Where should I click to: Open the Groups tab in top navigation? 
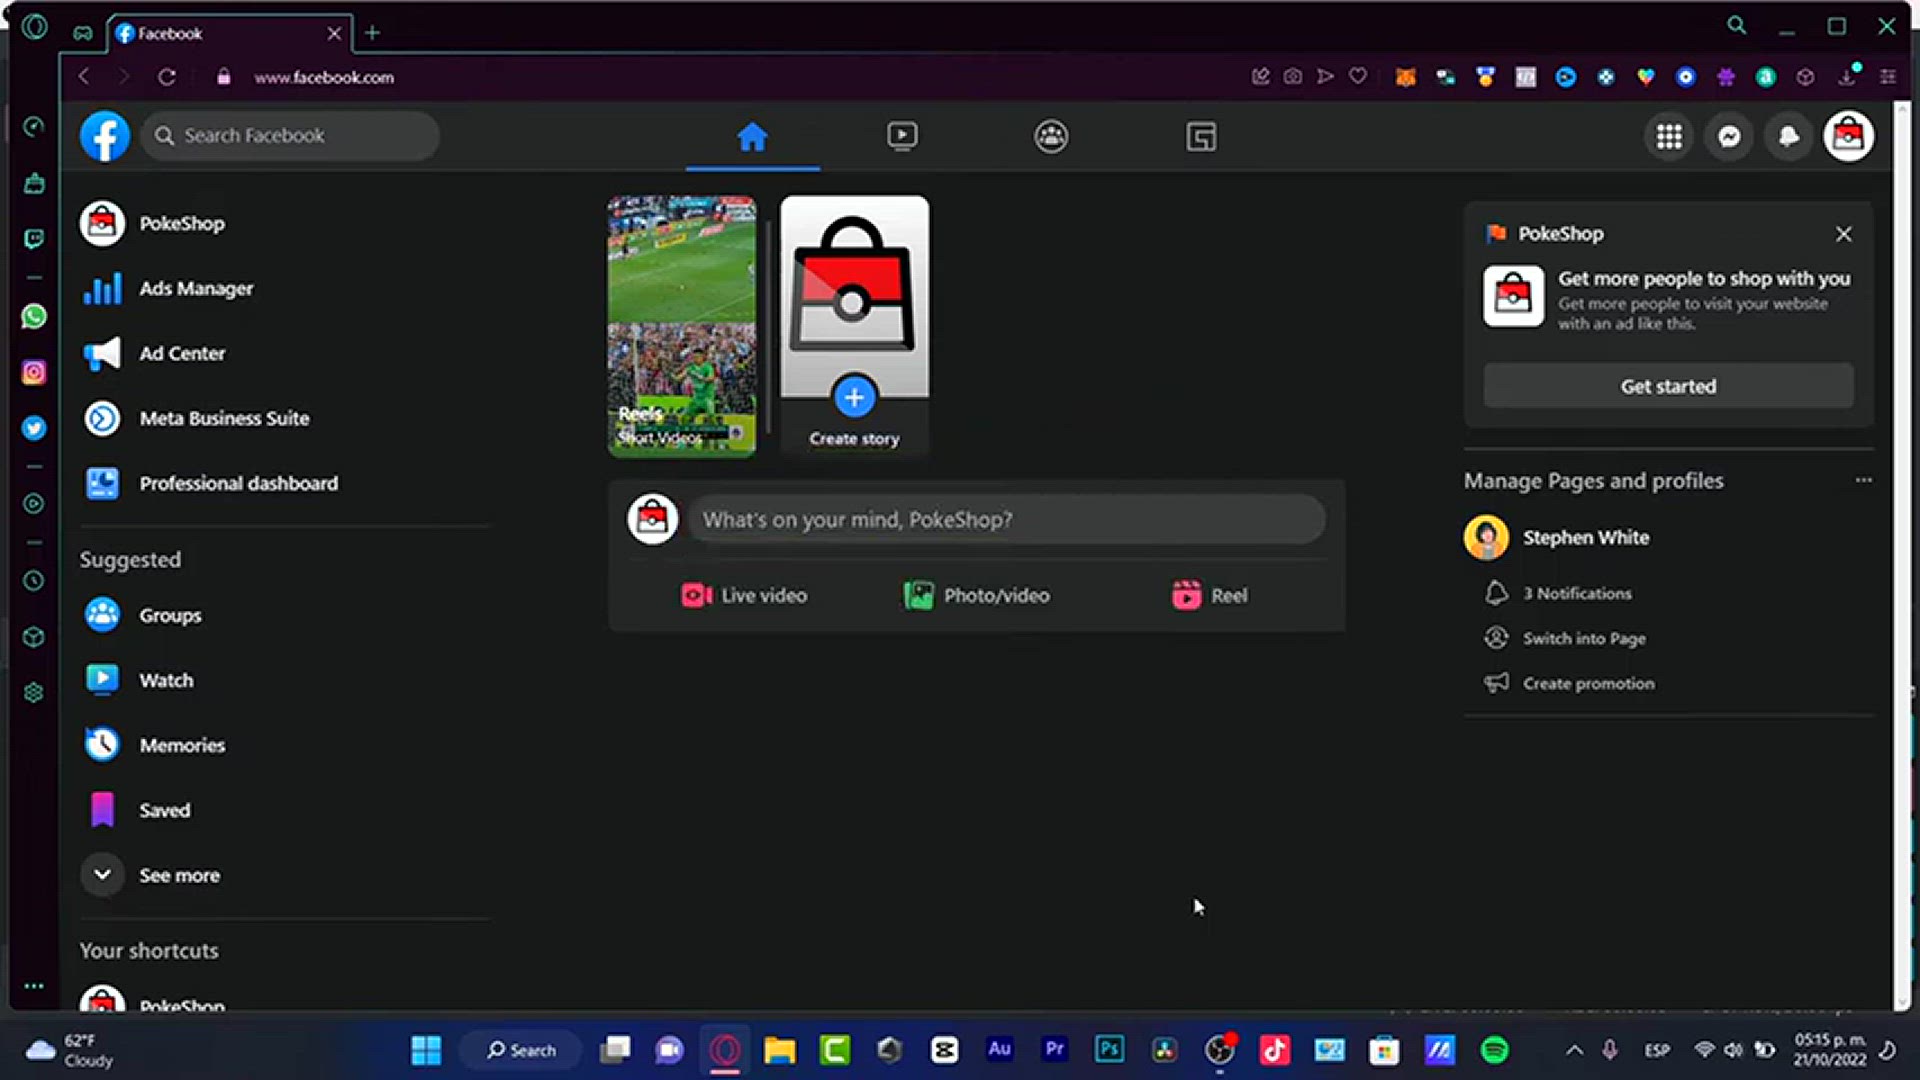coord(1051,137)
